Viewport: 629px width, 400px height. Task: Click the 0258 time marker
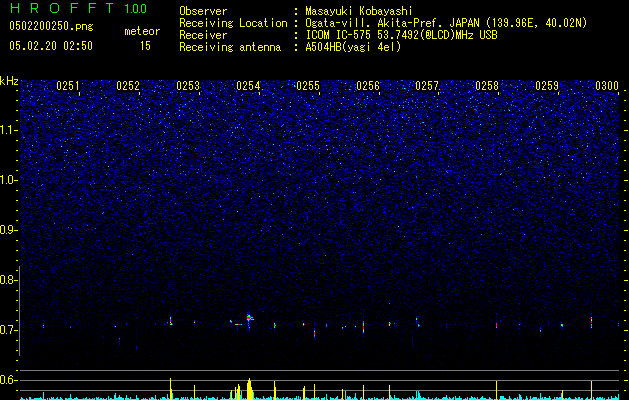(487, 86)
